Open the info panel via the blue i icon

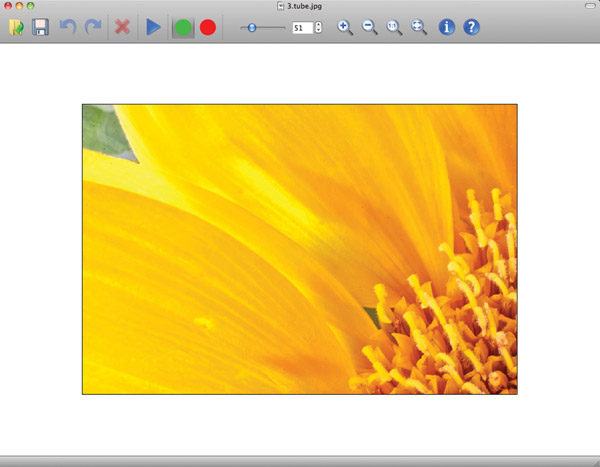pyautogui.click(x=447, y=27)
